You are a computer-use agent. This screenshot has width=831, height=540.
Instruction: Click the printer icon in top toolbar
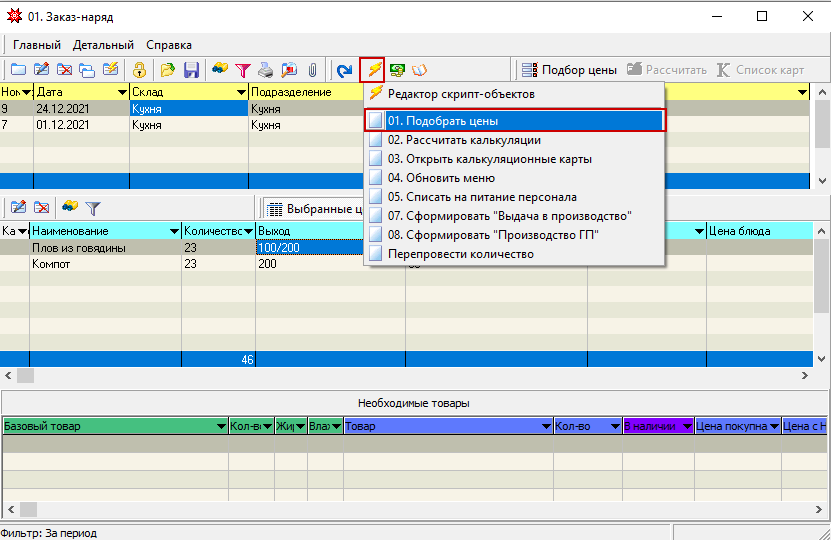(x=266, y=70)
